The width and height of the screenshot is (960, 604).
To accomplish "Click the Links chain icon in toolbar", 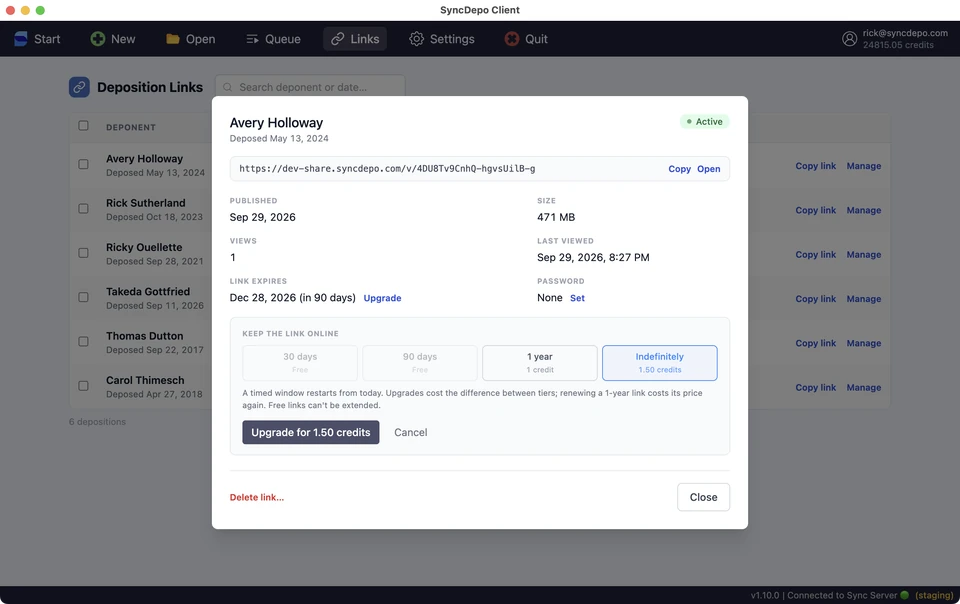I will click(x=337, y=39).
